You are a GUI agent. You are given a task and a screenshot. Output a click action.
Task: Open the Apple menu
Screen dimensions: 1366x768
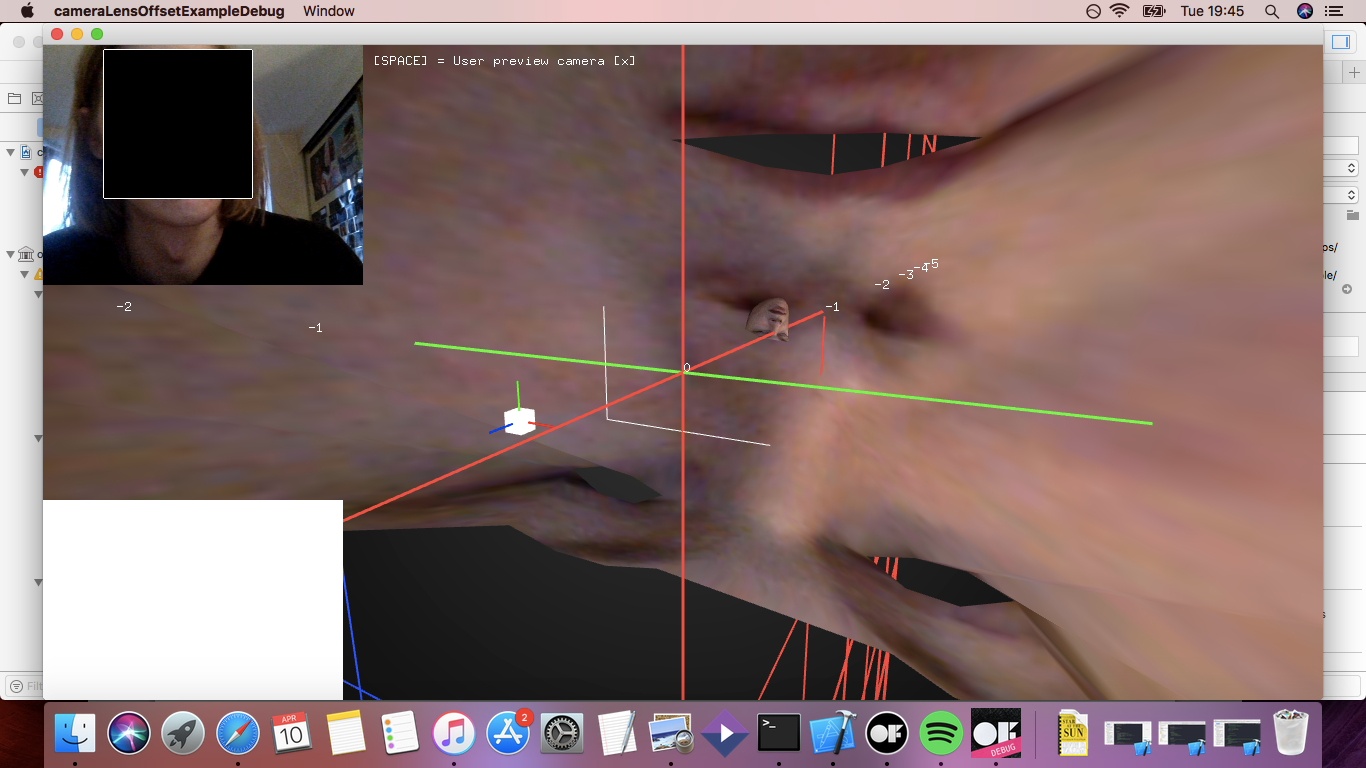(x=27, y=11)
